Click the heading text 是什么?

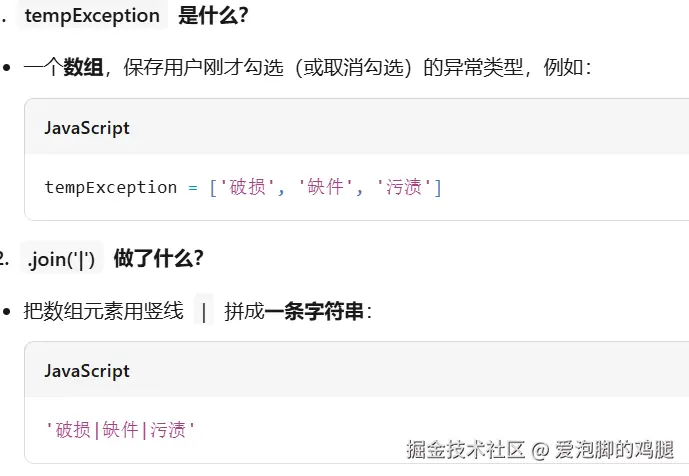[x=213, y=16]
